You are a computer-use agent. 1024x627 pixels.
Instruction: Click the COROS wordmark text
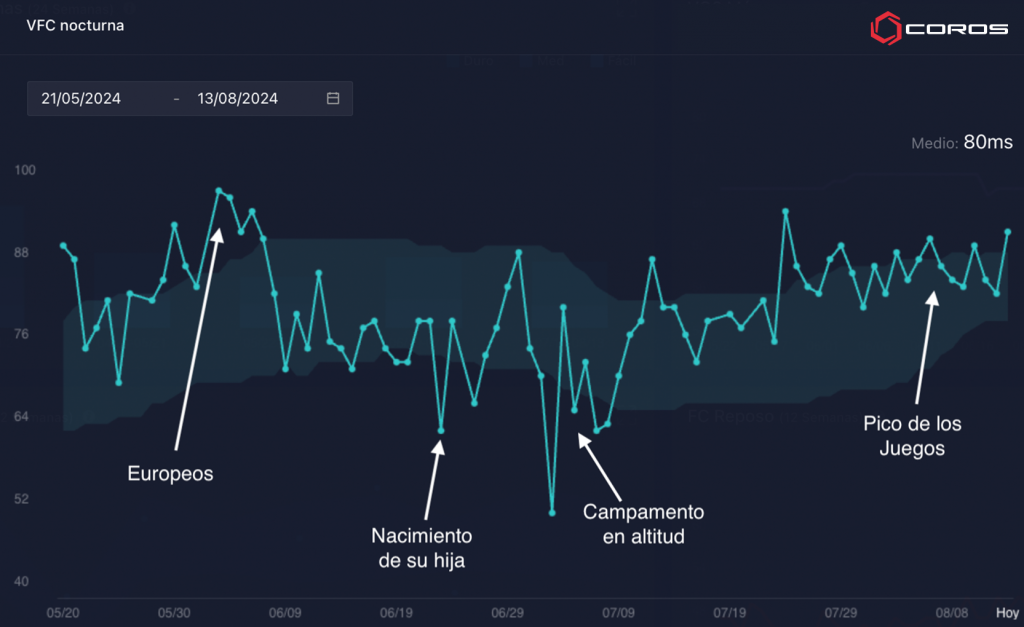pyautogui.click(x=956, y=29)
